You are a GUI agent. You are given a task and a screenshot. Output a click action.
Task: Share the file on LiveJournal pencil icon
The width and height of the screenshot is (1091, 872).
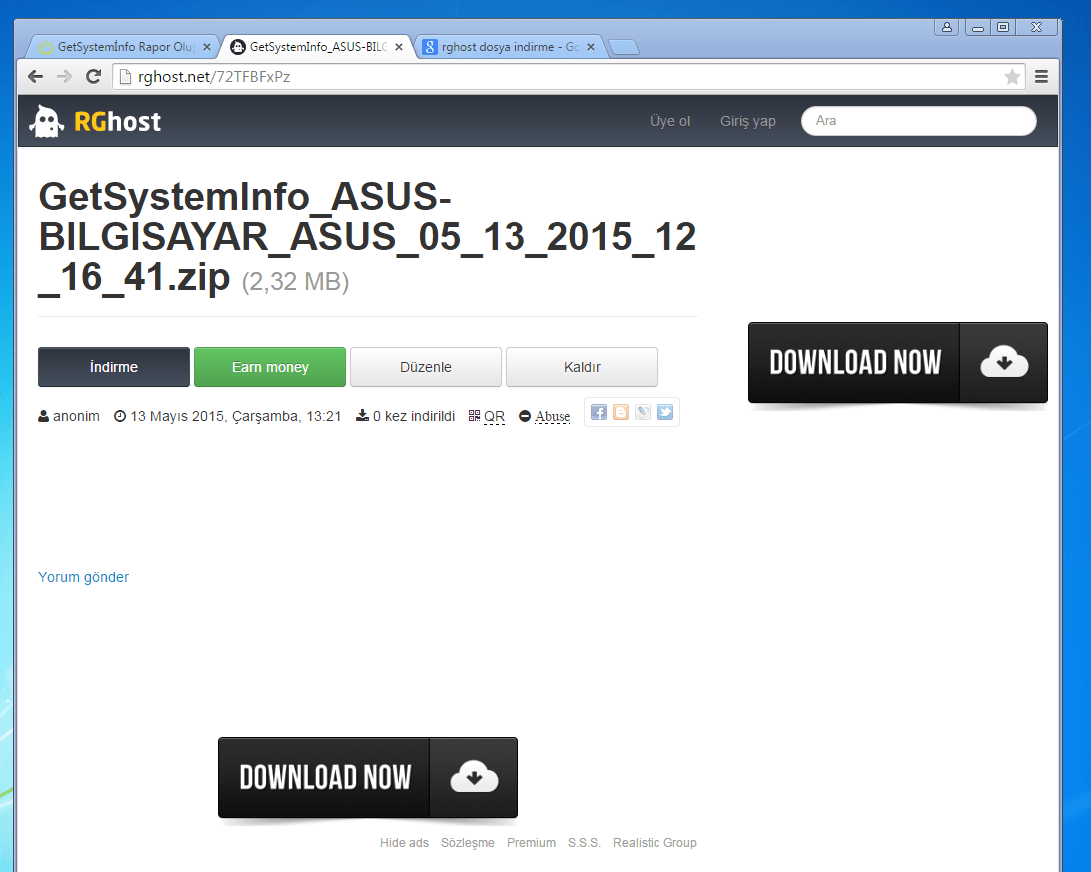click(x=643, y=412)
